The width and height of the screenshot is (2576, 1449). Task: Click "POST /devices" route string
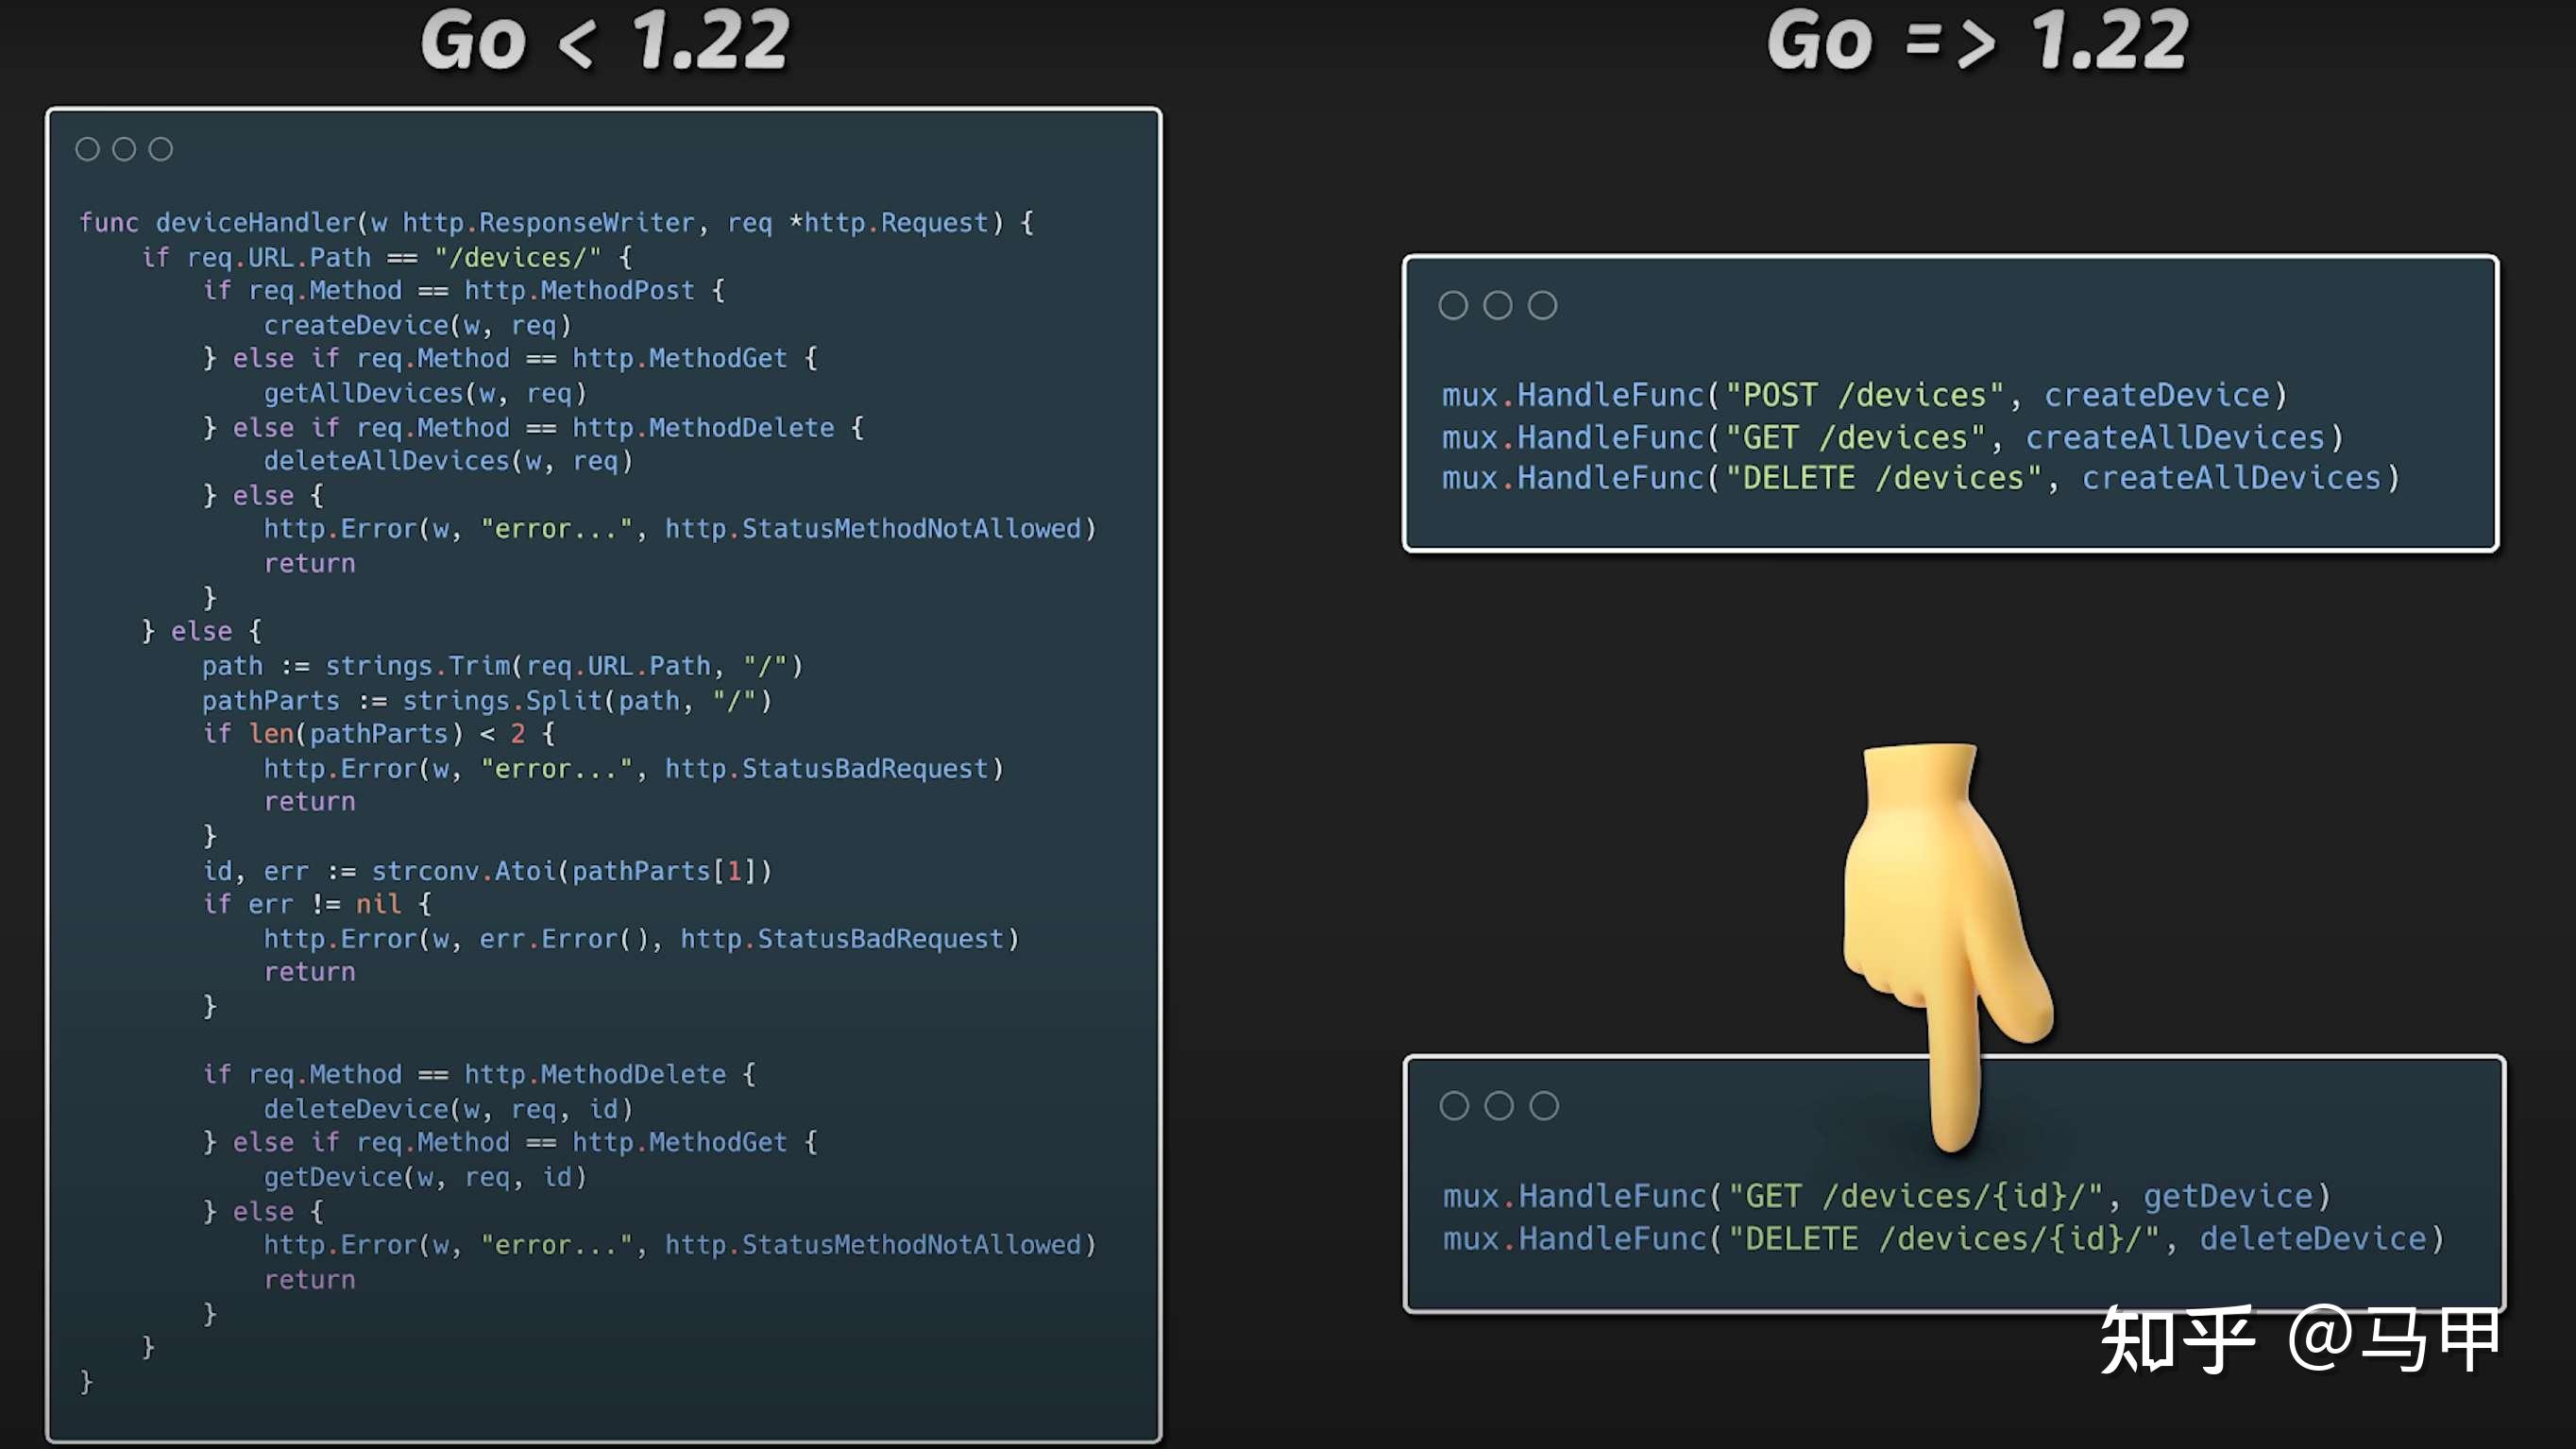(x=1865, y=395)
